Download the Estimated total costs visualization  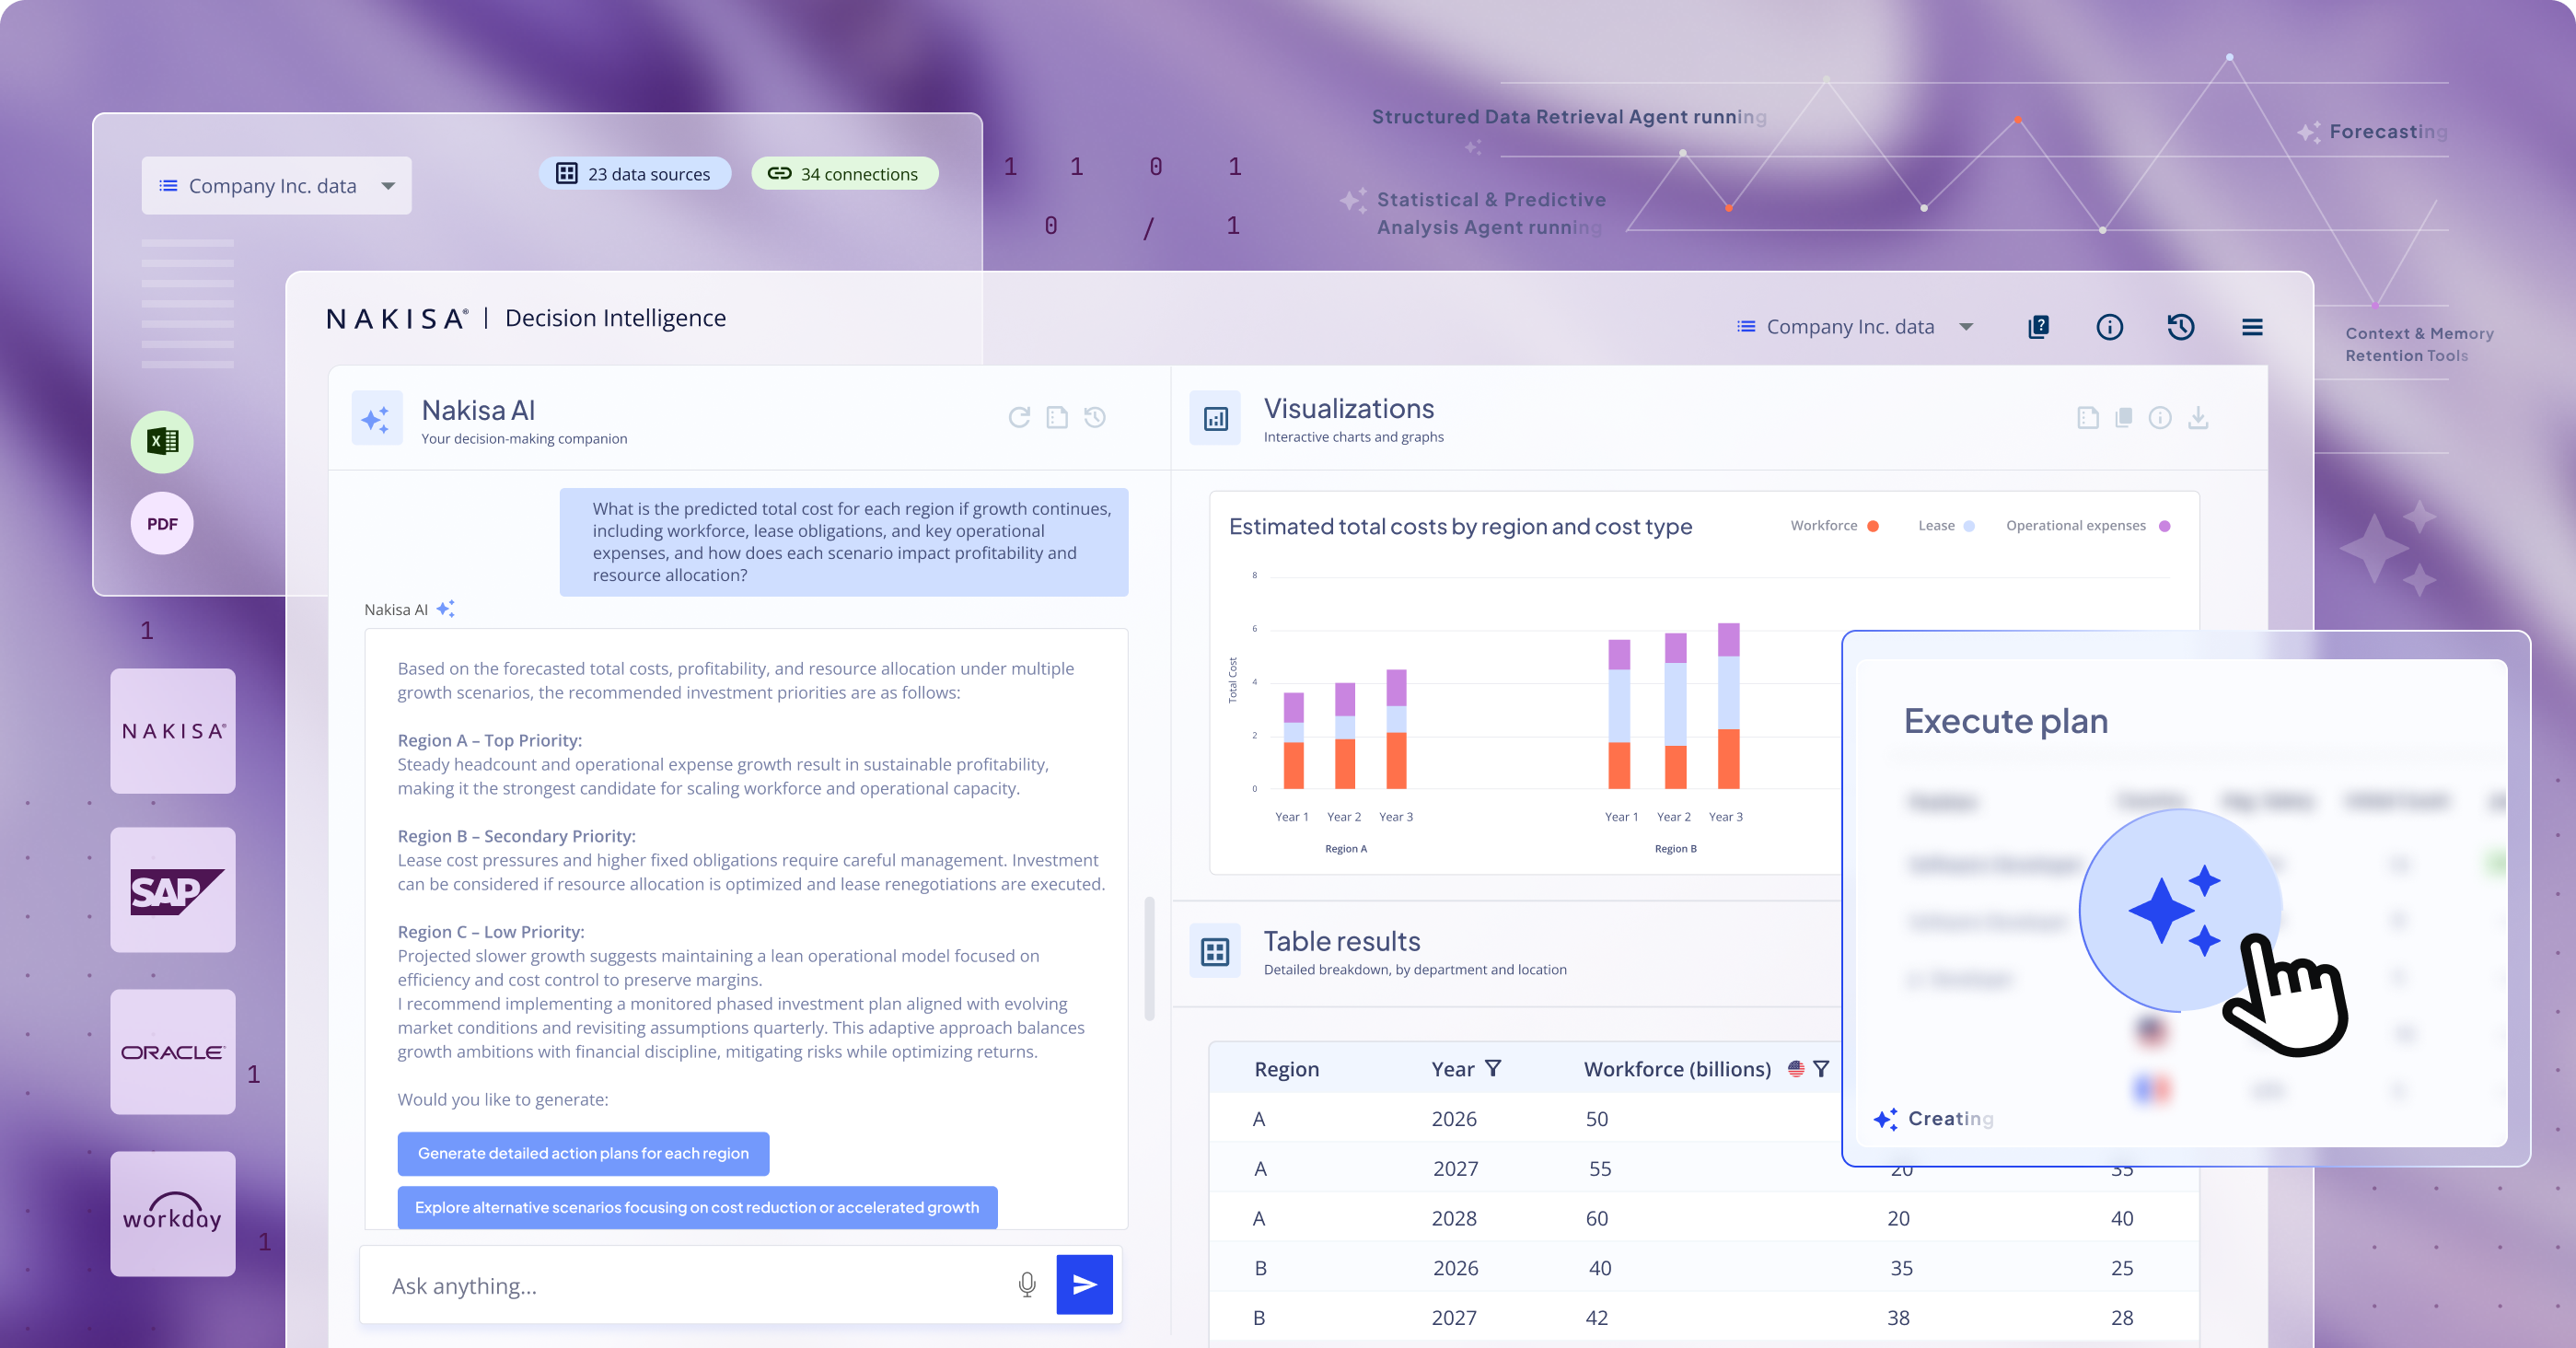click(x=2199, y=418)
